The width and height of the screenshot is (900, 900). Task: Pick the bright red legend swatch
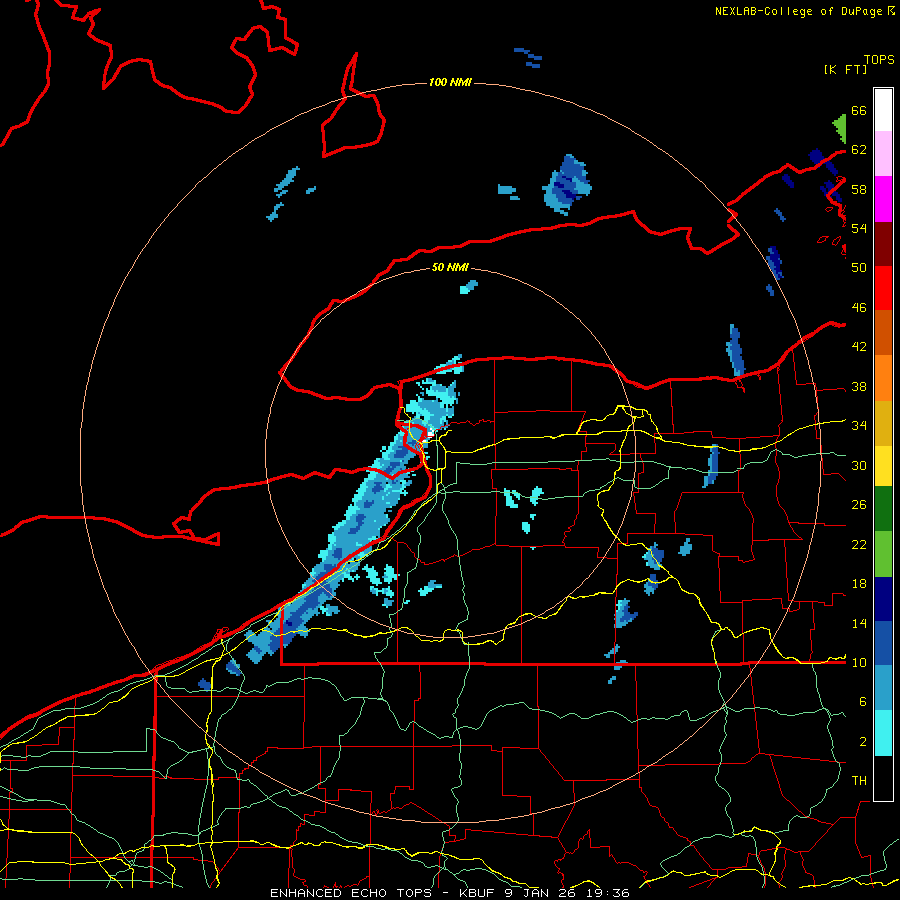pos(883,288)
